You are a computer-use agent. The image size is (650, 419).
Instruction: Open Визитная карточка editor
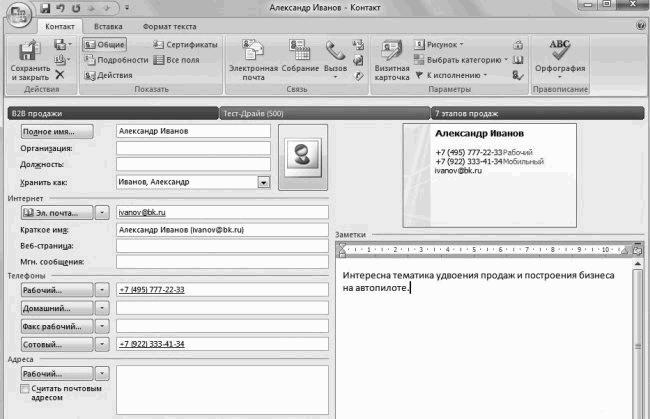[392, 61]
